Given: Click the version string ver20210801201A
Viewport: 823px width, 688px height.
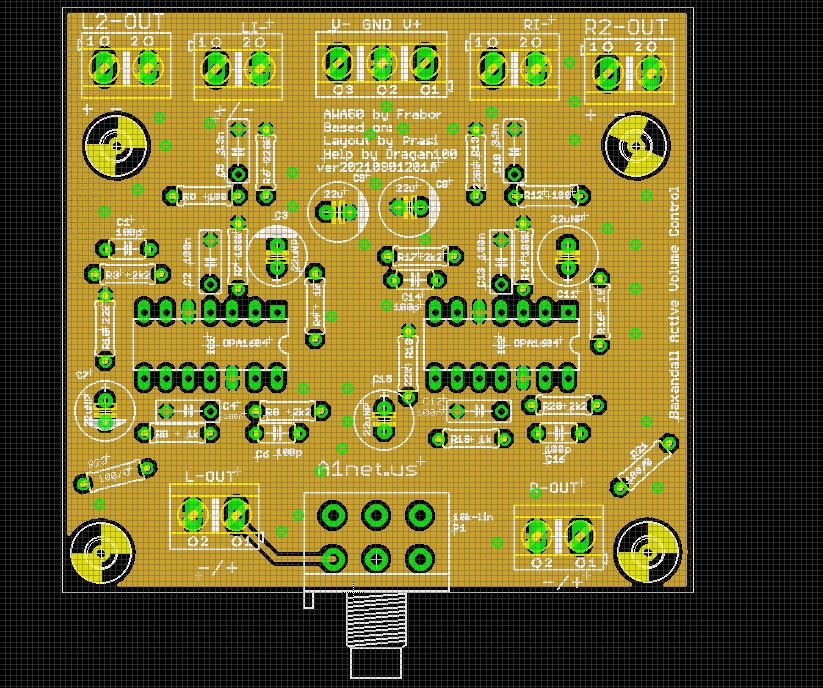Looking at the screenshot, I should tap(378, 167).
